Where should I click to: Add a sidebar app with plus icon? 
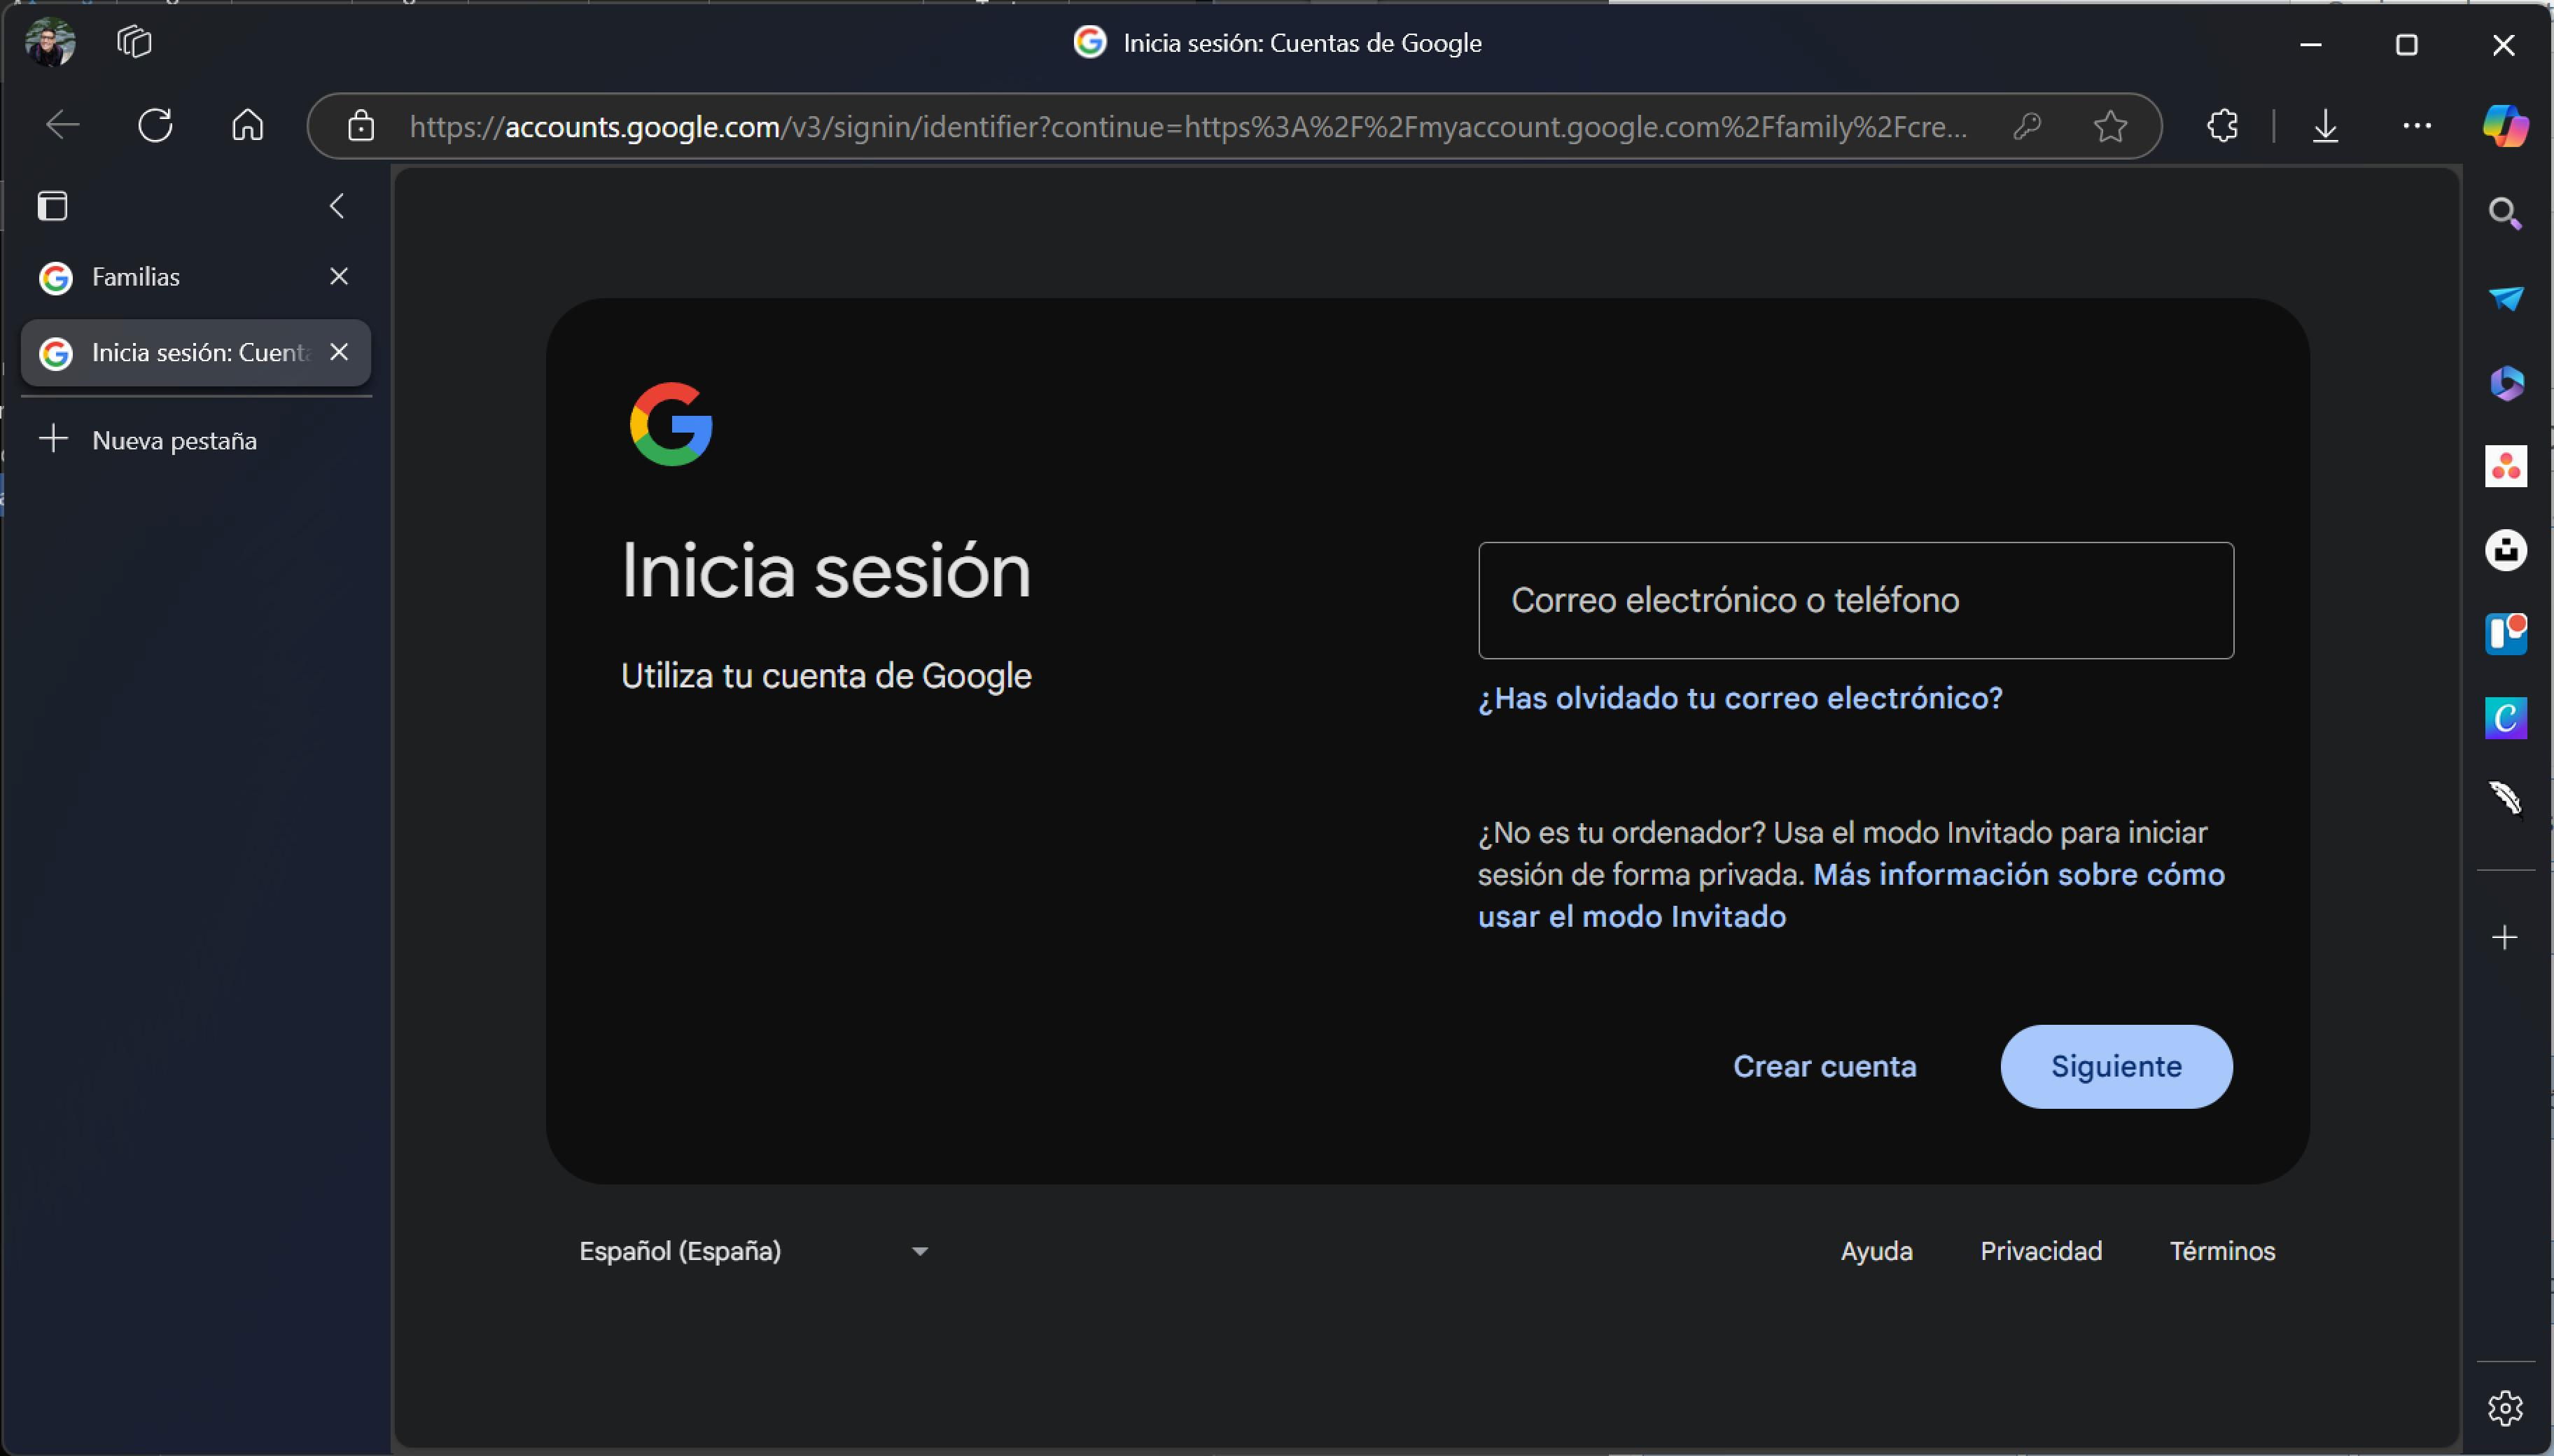[x=2505, y=938]
